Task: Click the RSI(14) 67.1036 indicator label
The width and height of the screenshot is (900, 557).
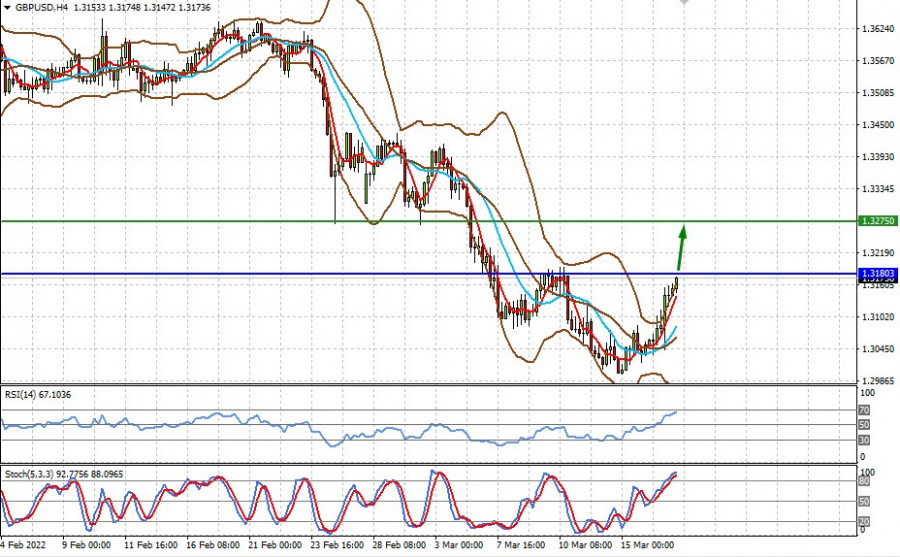Action: [x=38, y=394]
